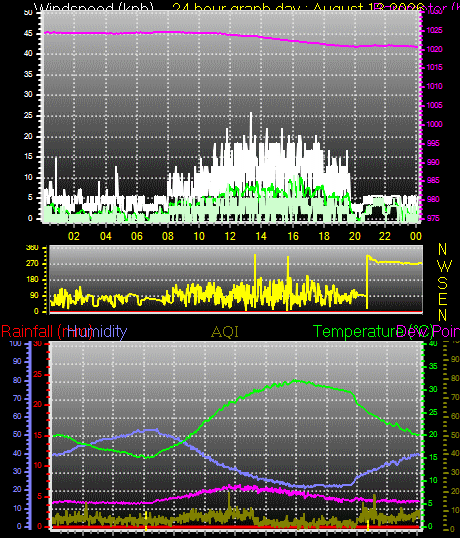Viewport: 460px width, 538px height.
Task: Click the 50 label on the windspeed axis
Action: point(28,13)
